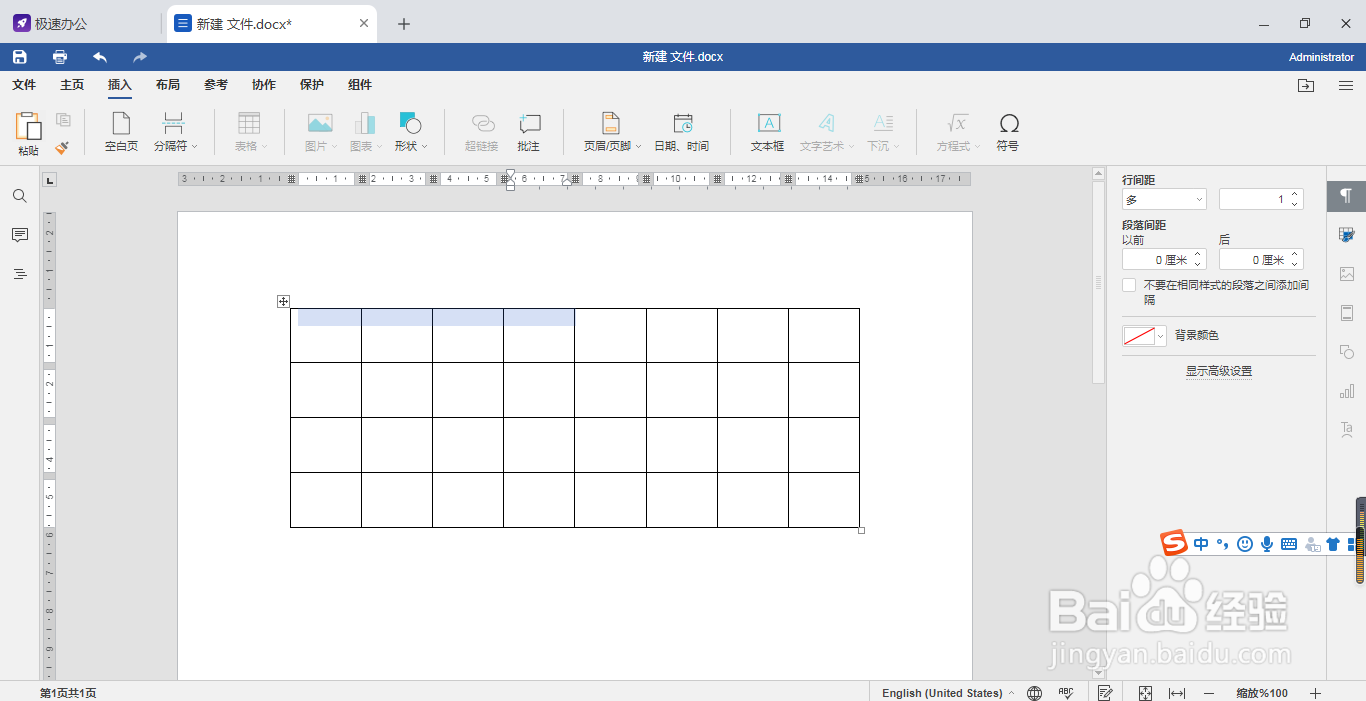Insert a blank page (空白页)
This screenshot has height=701, width=1366.
pyautogui.click(x=121, y=132)
